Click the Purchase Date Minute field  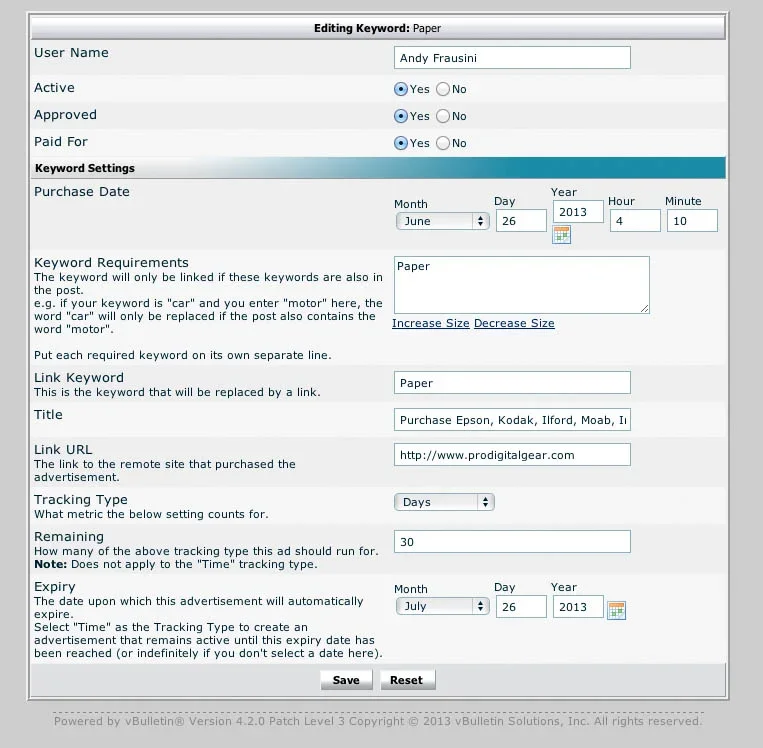point(692,221)
